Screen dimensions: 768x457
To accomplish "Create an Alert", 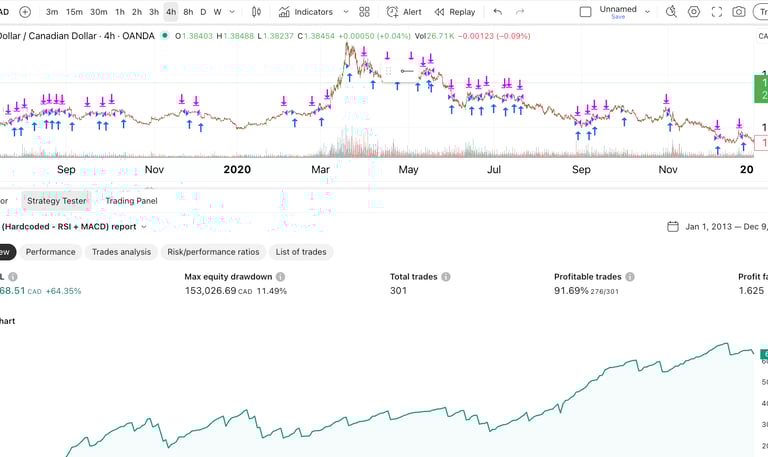I will (404, 12).
